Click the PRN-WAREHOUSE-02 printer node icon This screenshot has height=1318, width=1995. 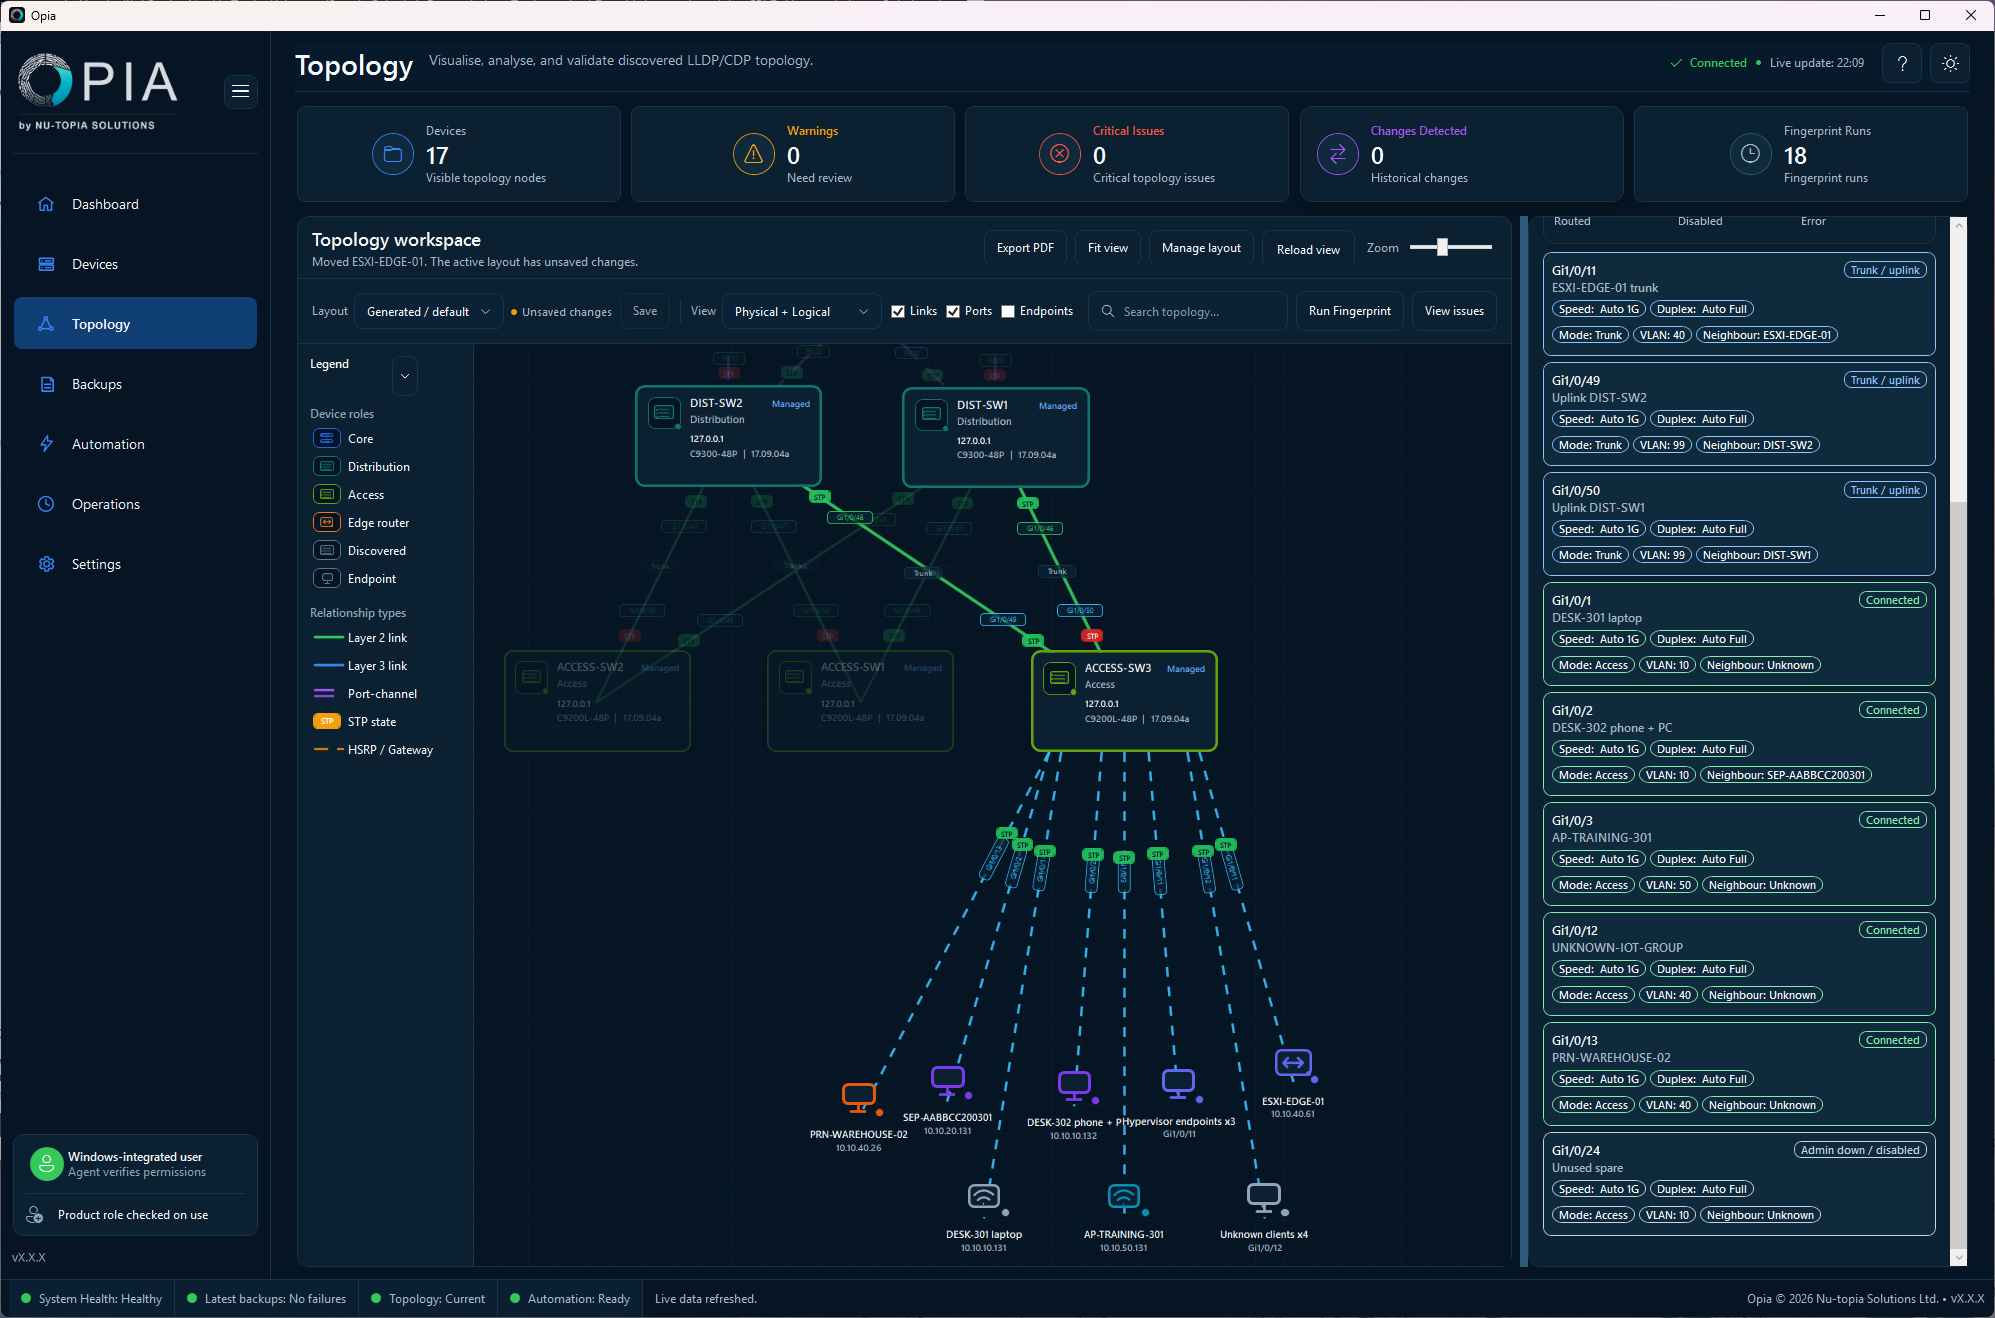(x=859, y=1097)
